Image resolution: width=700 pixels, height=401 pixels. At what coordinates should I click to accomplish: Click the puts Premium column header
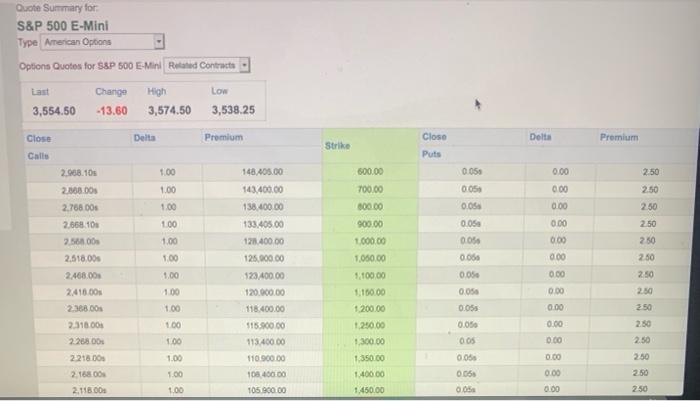pyautogui.click(x=619, y=138)
